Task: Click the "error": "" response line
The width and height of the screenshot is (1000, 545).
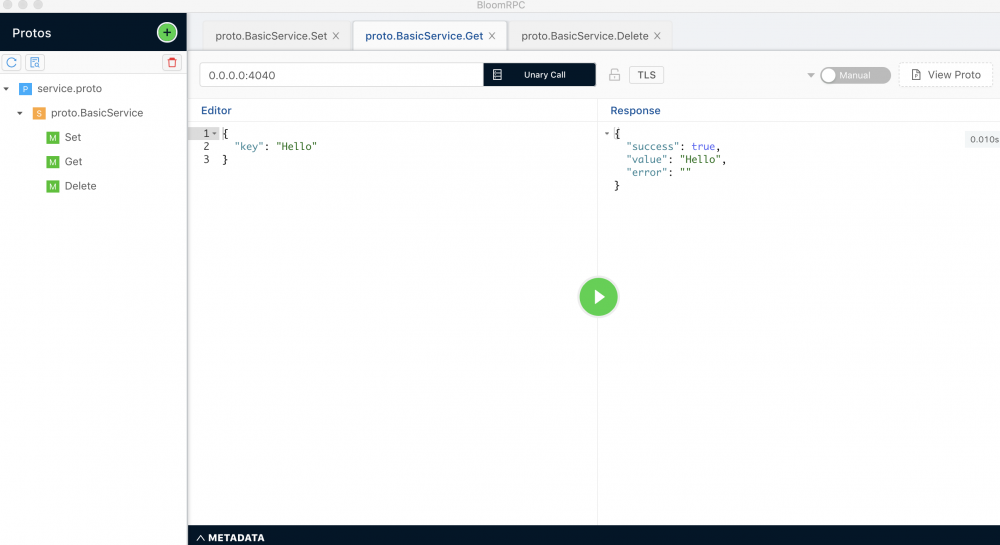Action: click(x=658, y=173)
